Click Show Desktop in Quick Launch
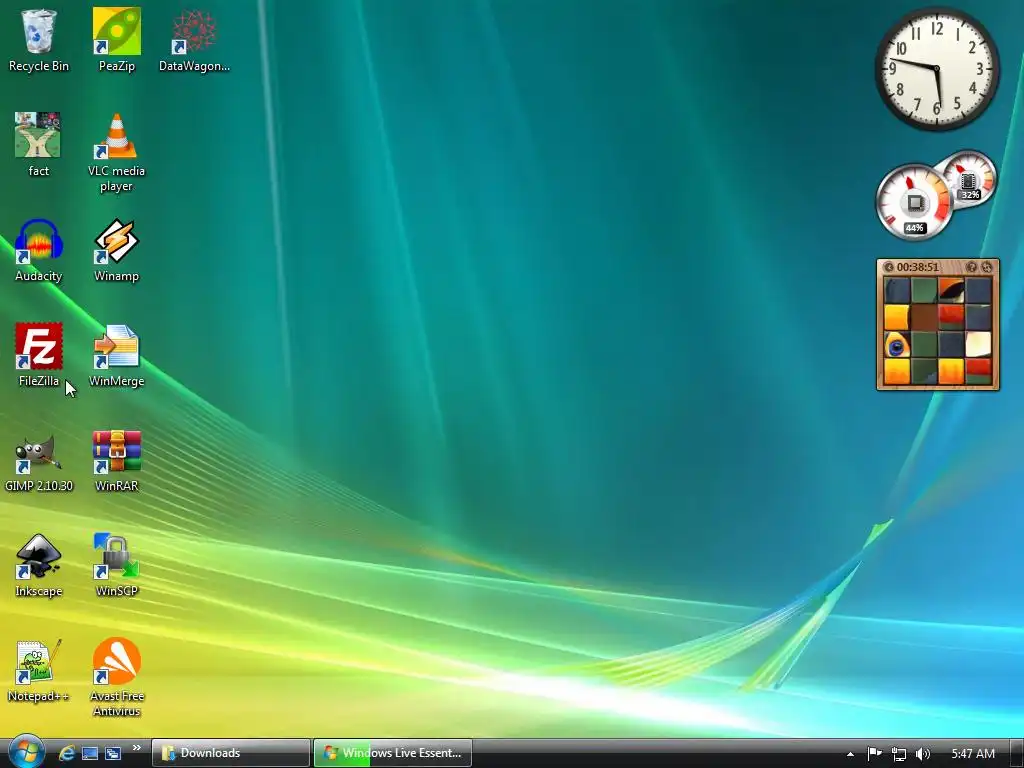Screen dimensions: 1024x768 [x=90, y=753]
